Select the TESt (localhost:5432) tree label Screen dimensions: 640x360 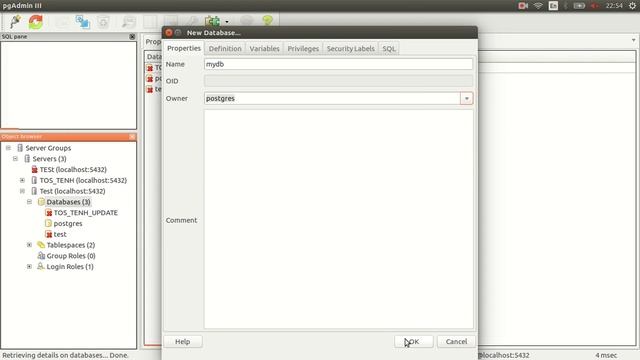[x=73, y=169]
